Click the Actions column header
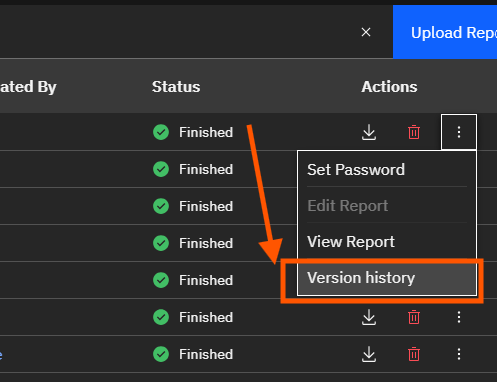This screenshot has width=497, height=382. (x=389, y=87)
